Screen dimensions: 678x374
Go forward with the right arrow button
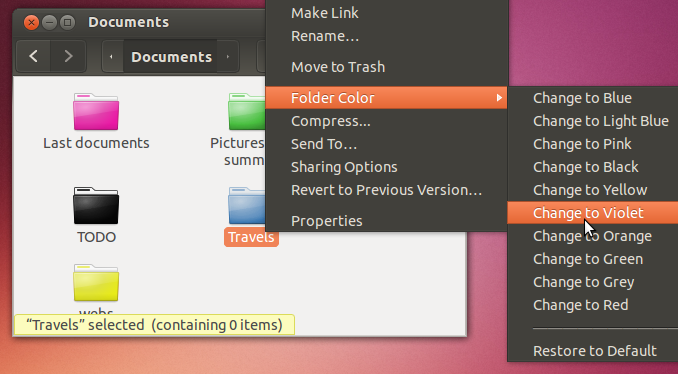point(68,56)
